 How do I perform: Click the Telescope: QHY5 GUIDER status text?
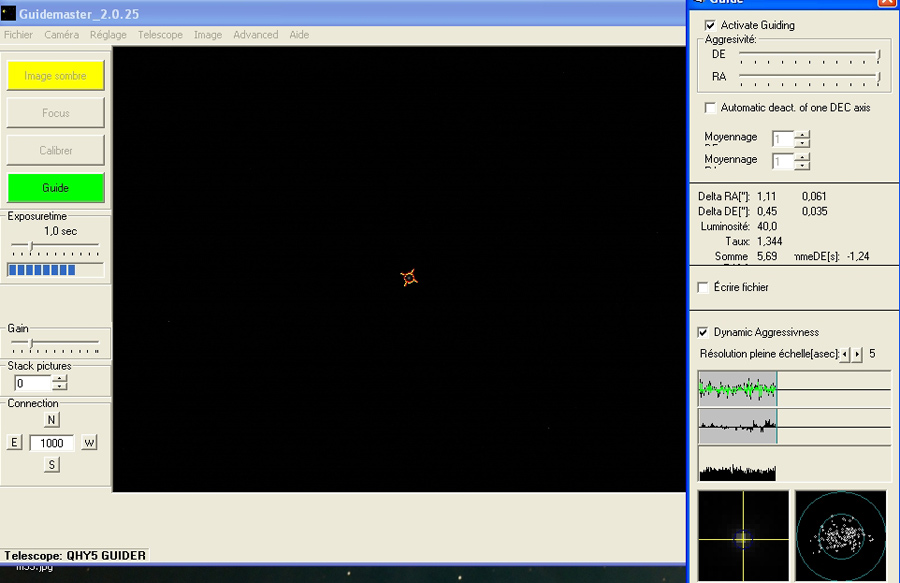(x=75, y=555)
